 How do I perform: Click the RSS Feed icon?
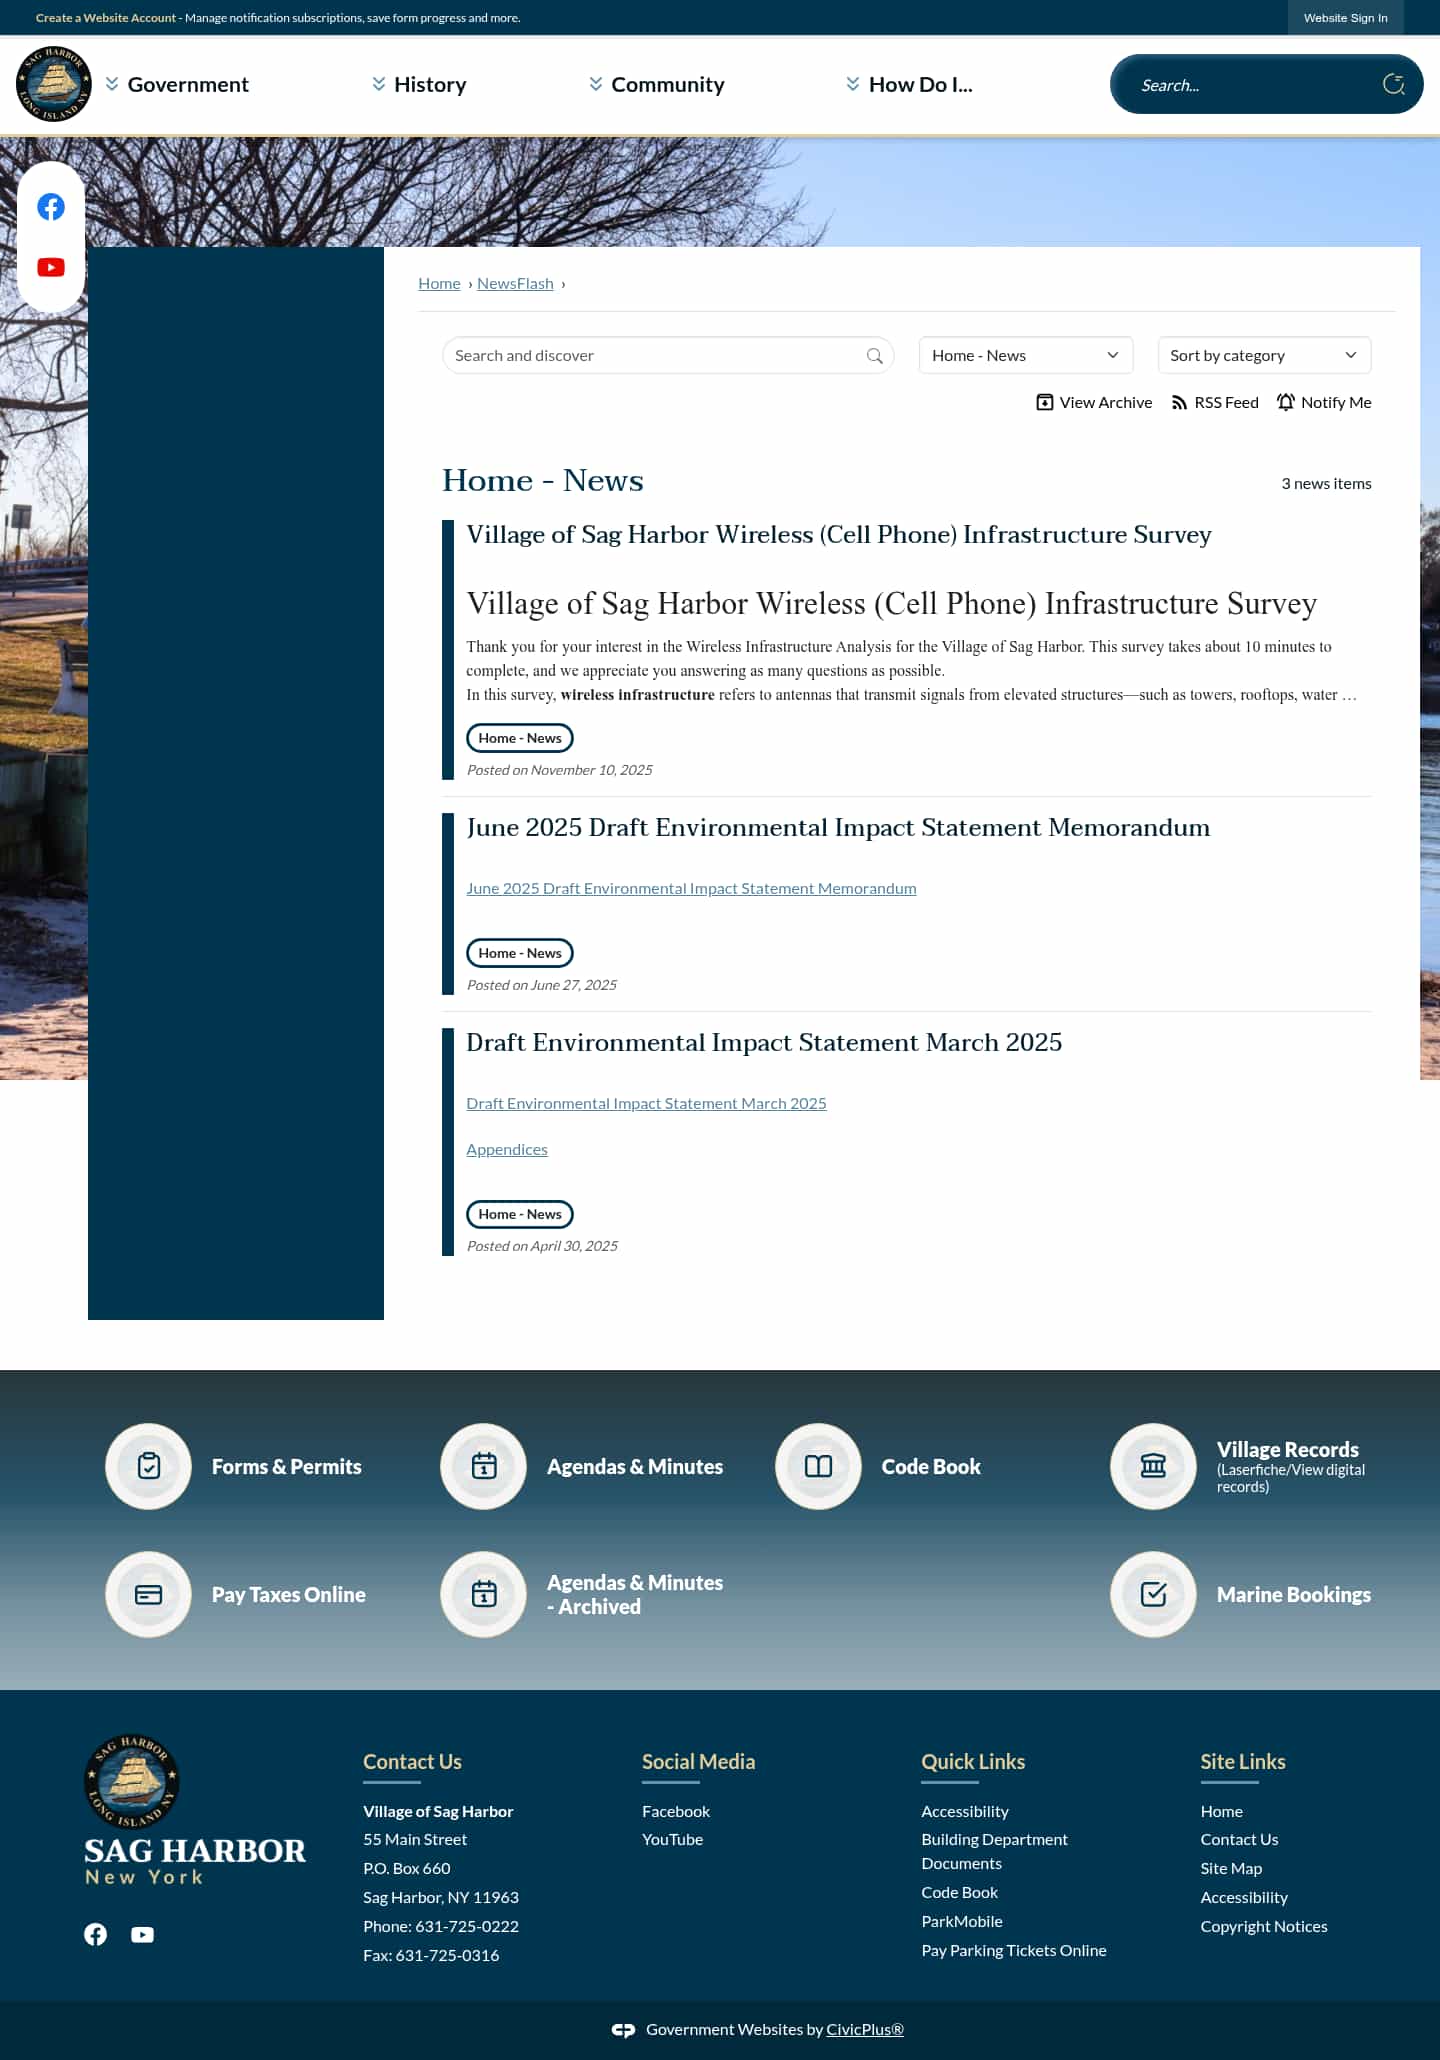coord(1179,402)
